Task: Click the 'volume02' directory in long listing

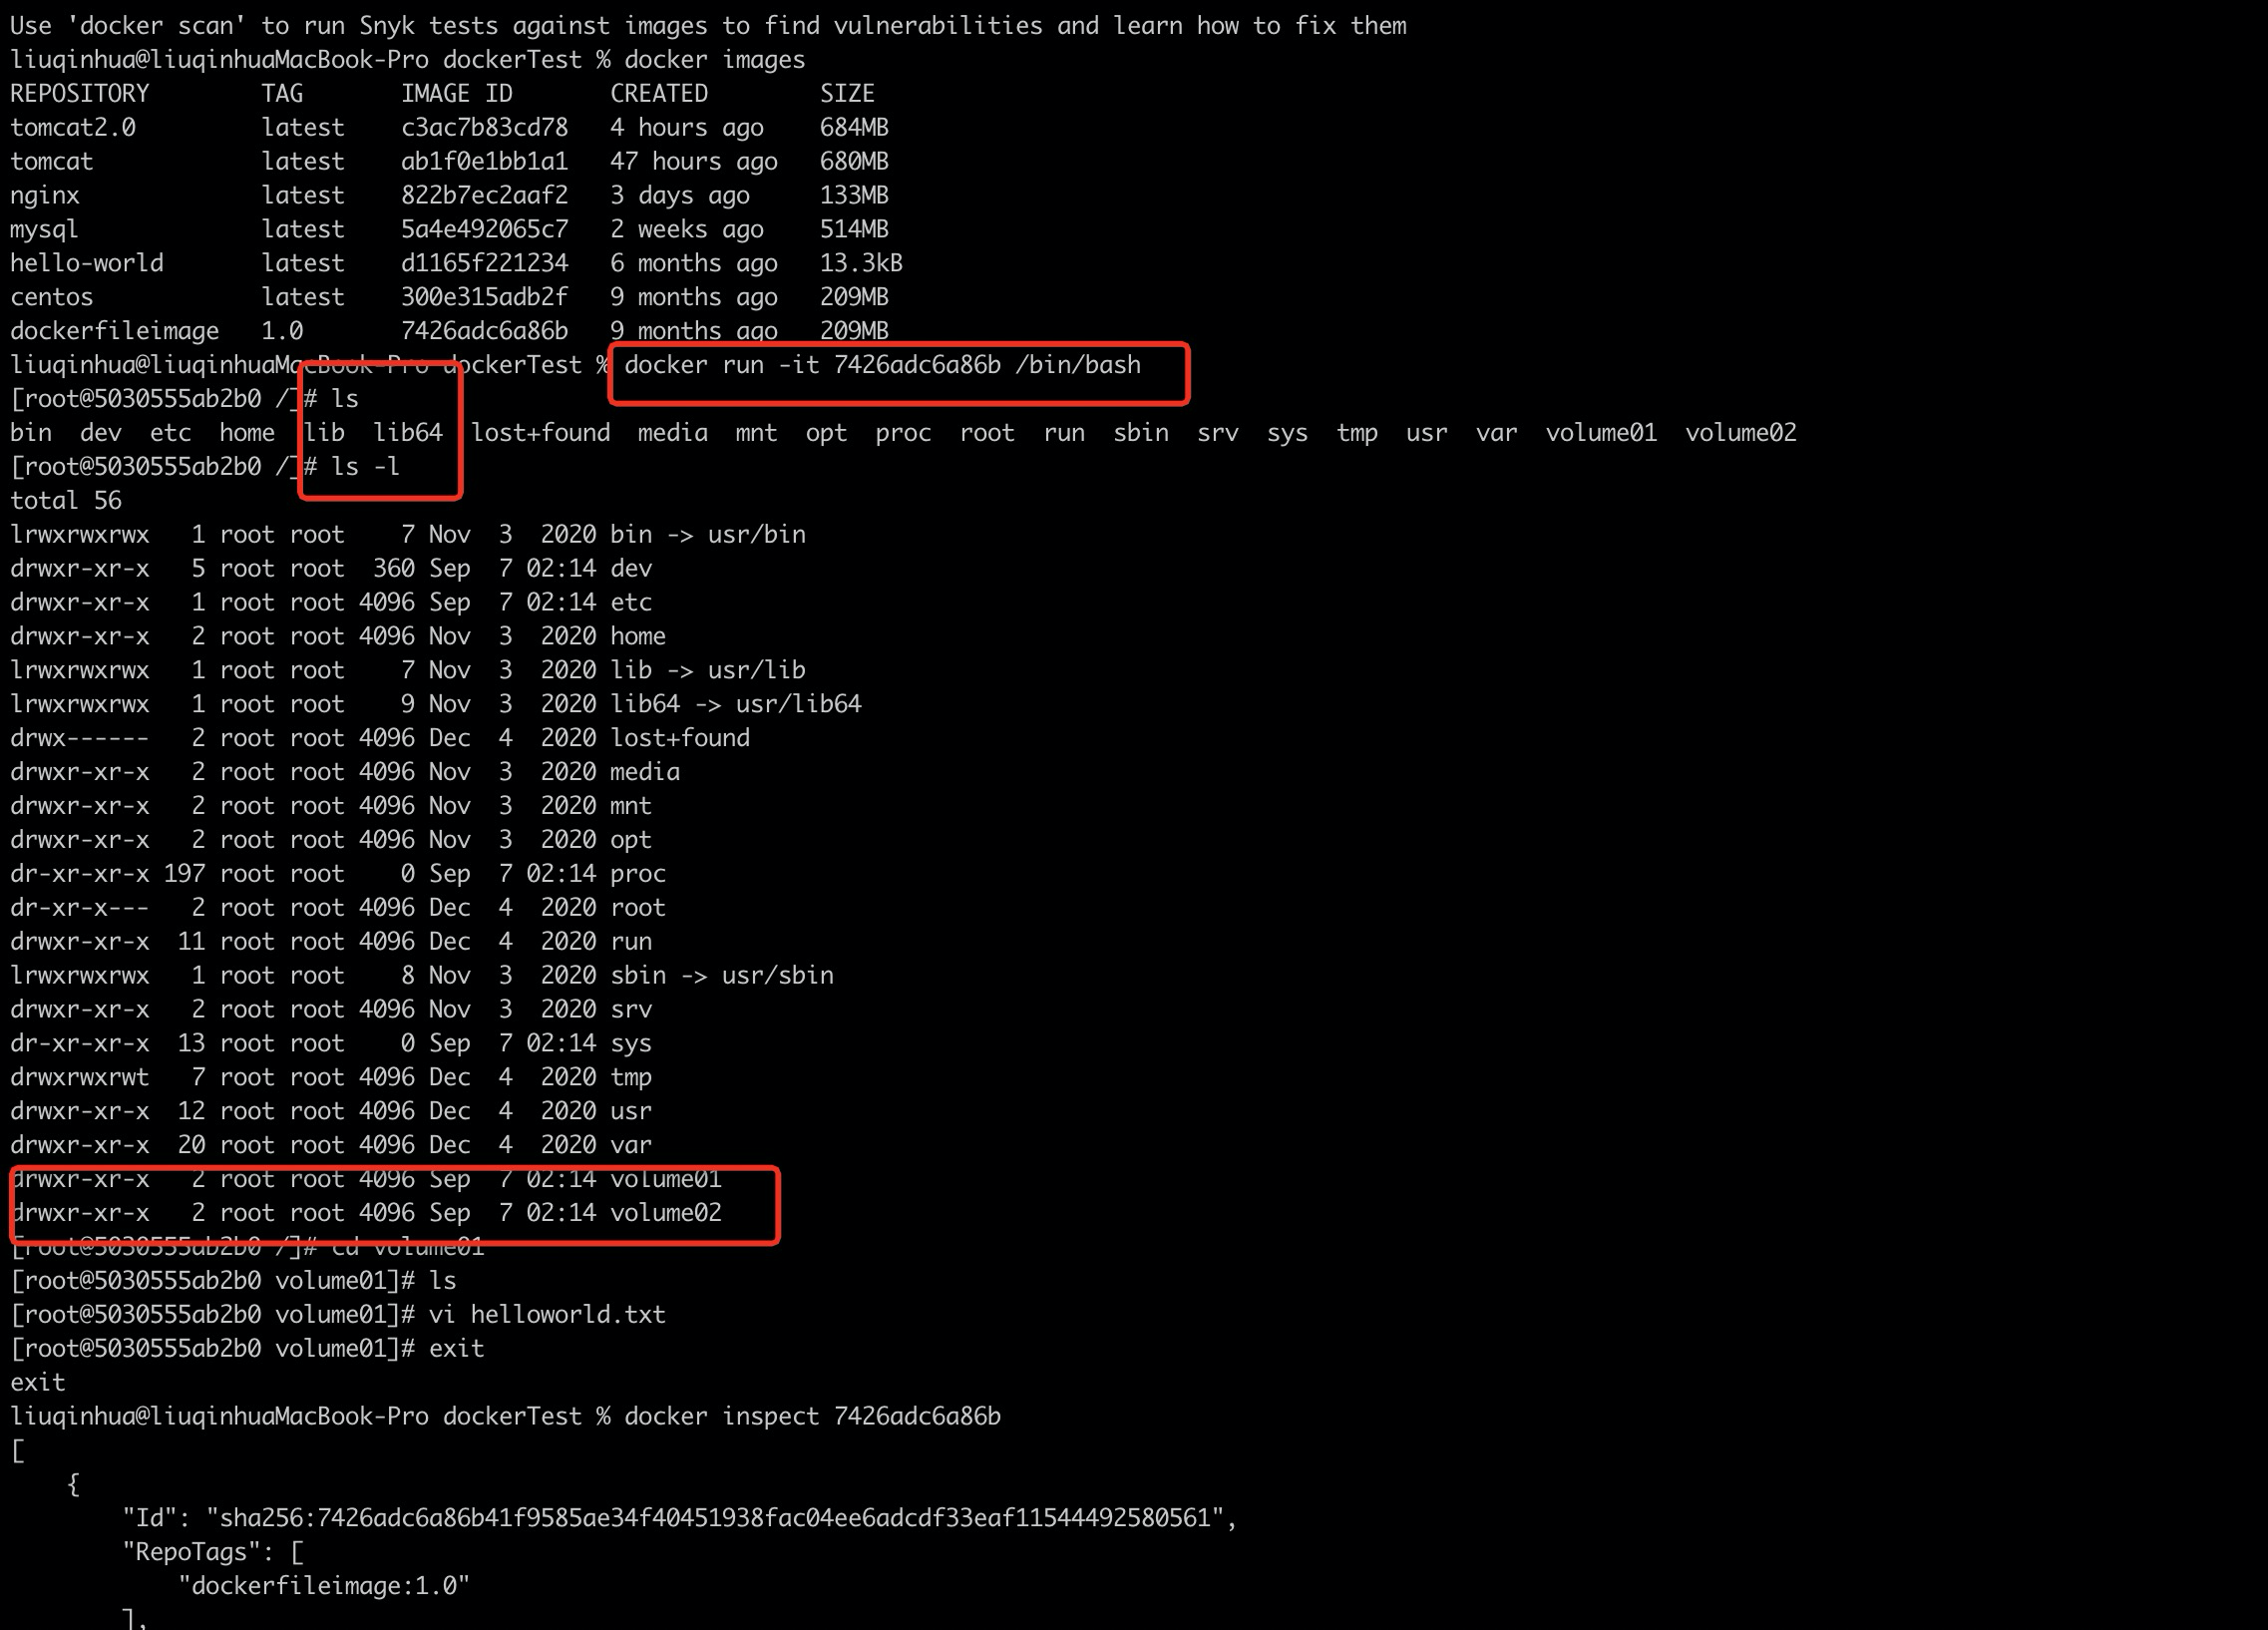Action: 665,1213
